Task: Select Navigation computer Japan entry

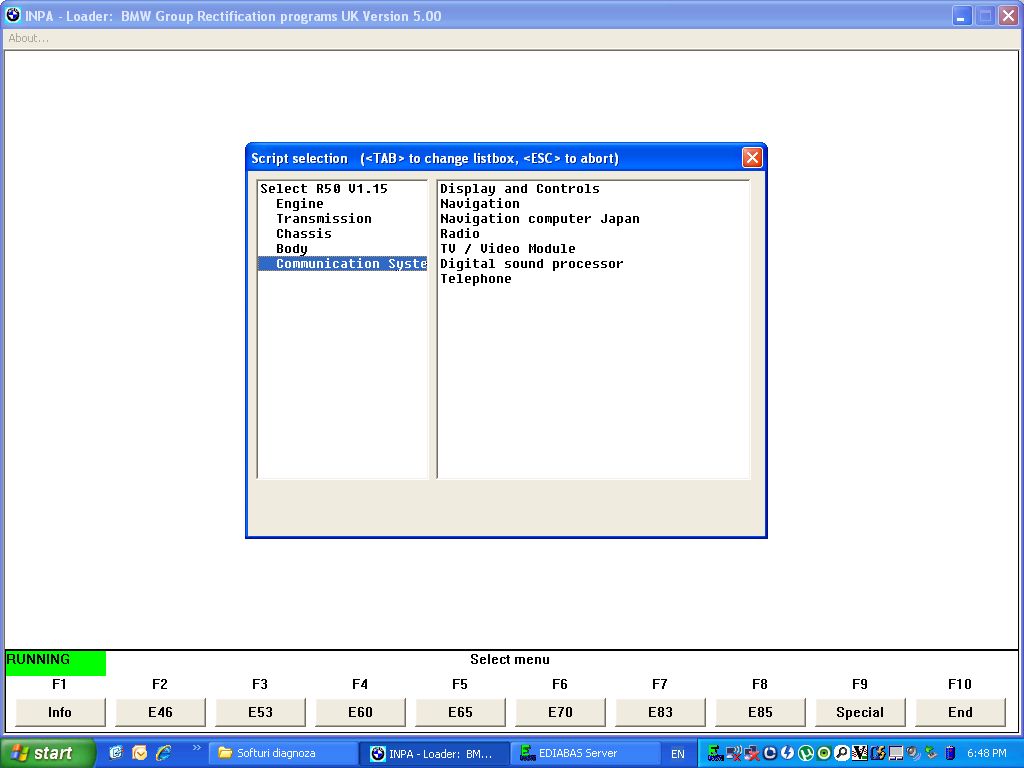Action: [540, 219]
